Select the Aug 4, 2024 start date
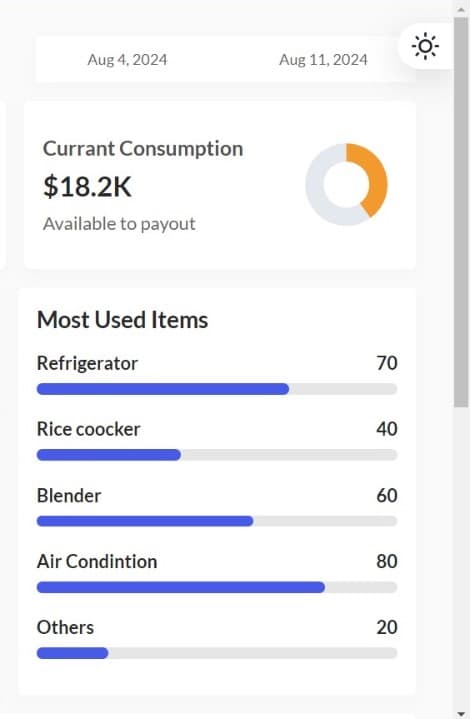The height and width of the screenshot is (719, 470). tap(127, 60)
